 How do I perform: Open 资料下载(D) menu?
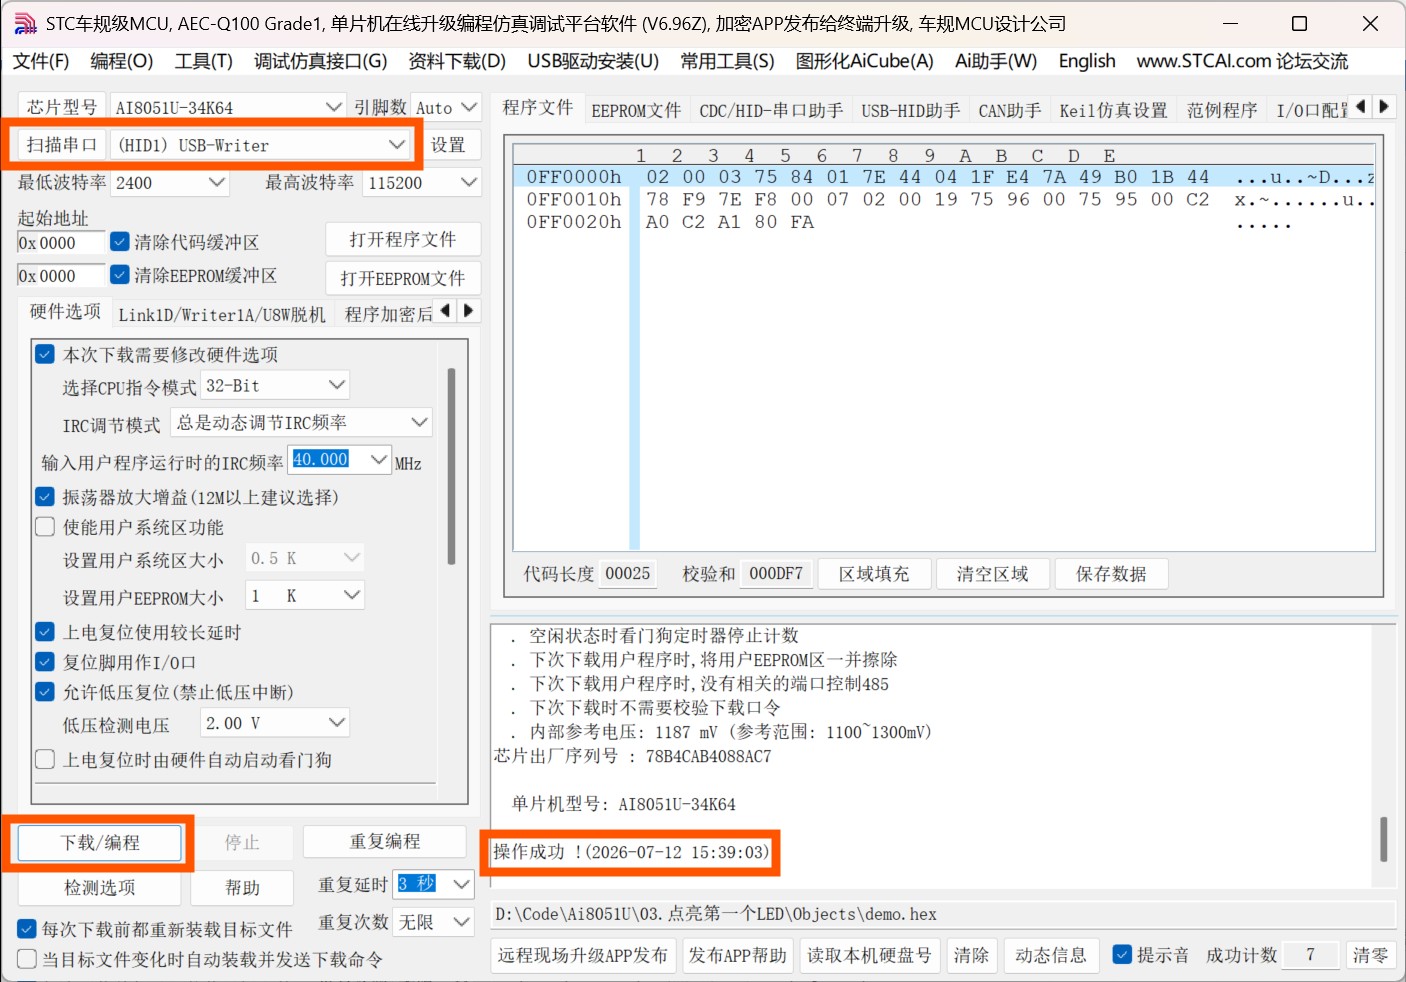(x=457, y=61)
